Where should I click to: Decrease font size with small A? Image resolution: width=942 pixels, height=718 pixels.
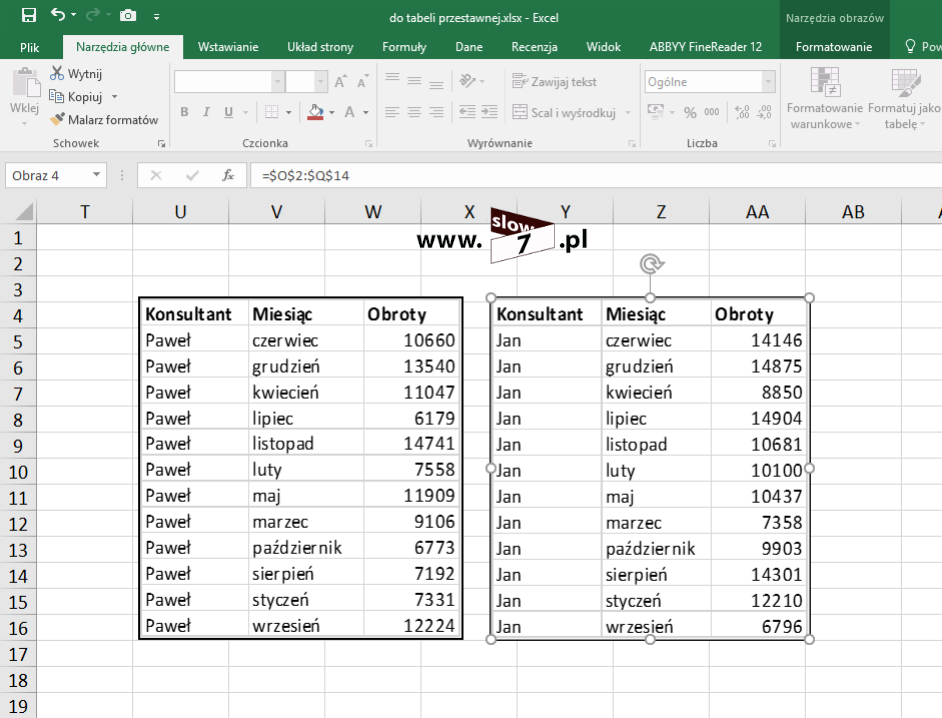[x=362, y=82]
